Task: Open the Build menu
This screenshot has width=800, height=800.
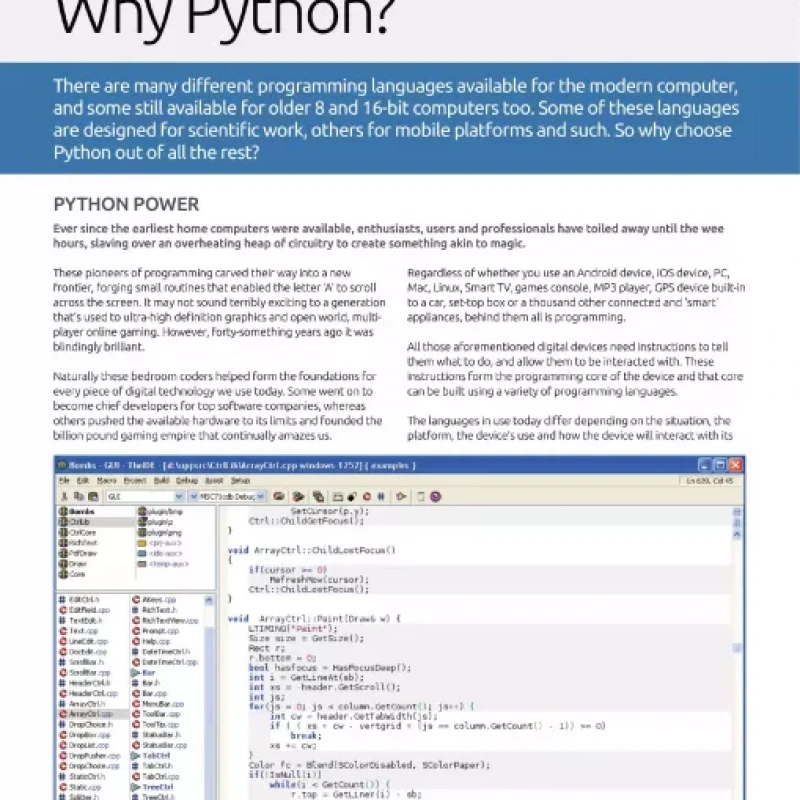Action: tap(162, 481)
